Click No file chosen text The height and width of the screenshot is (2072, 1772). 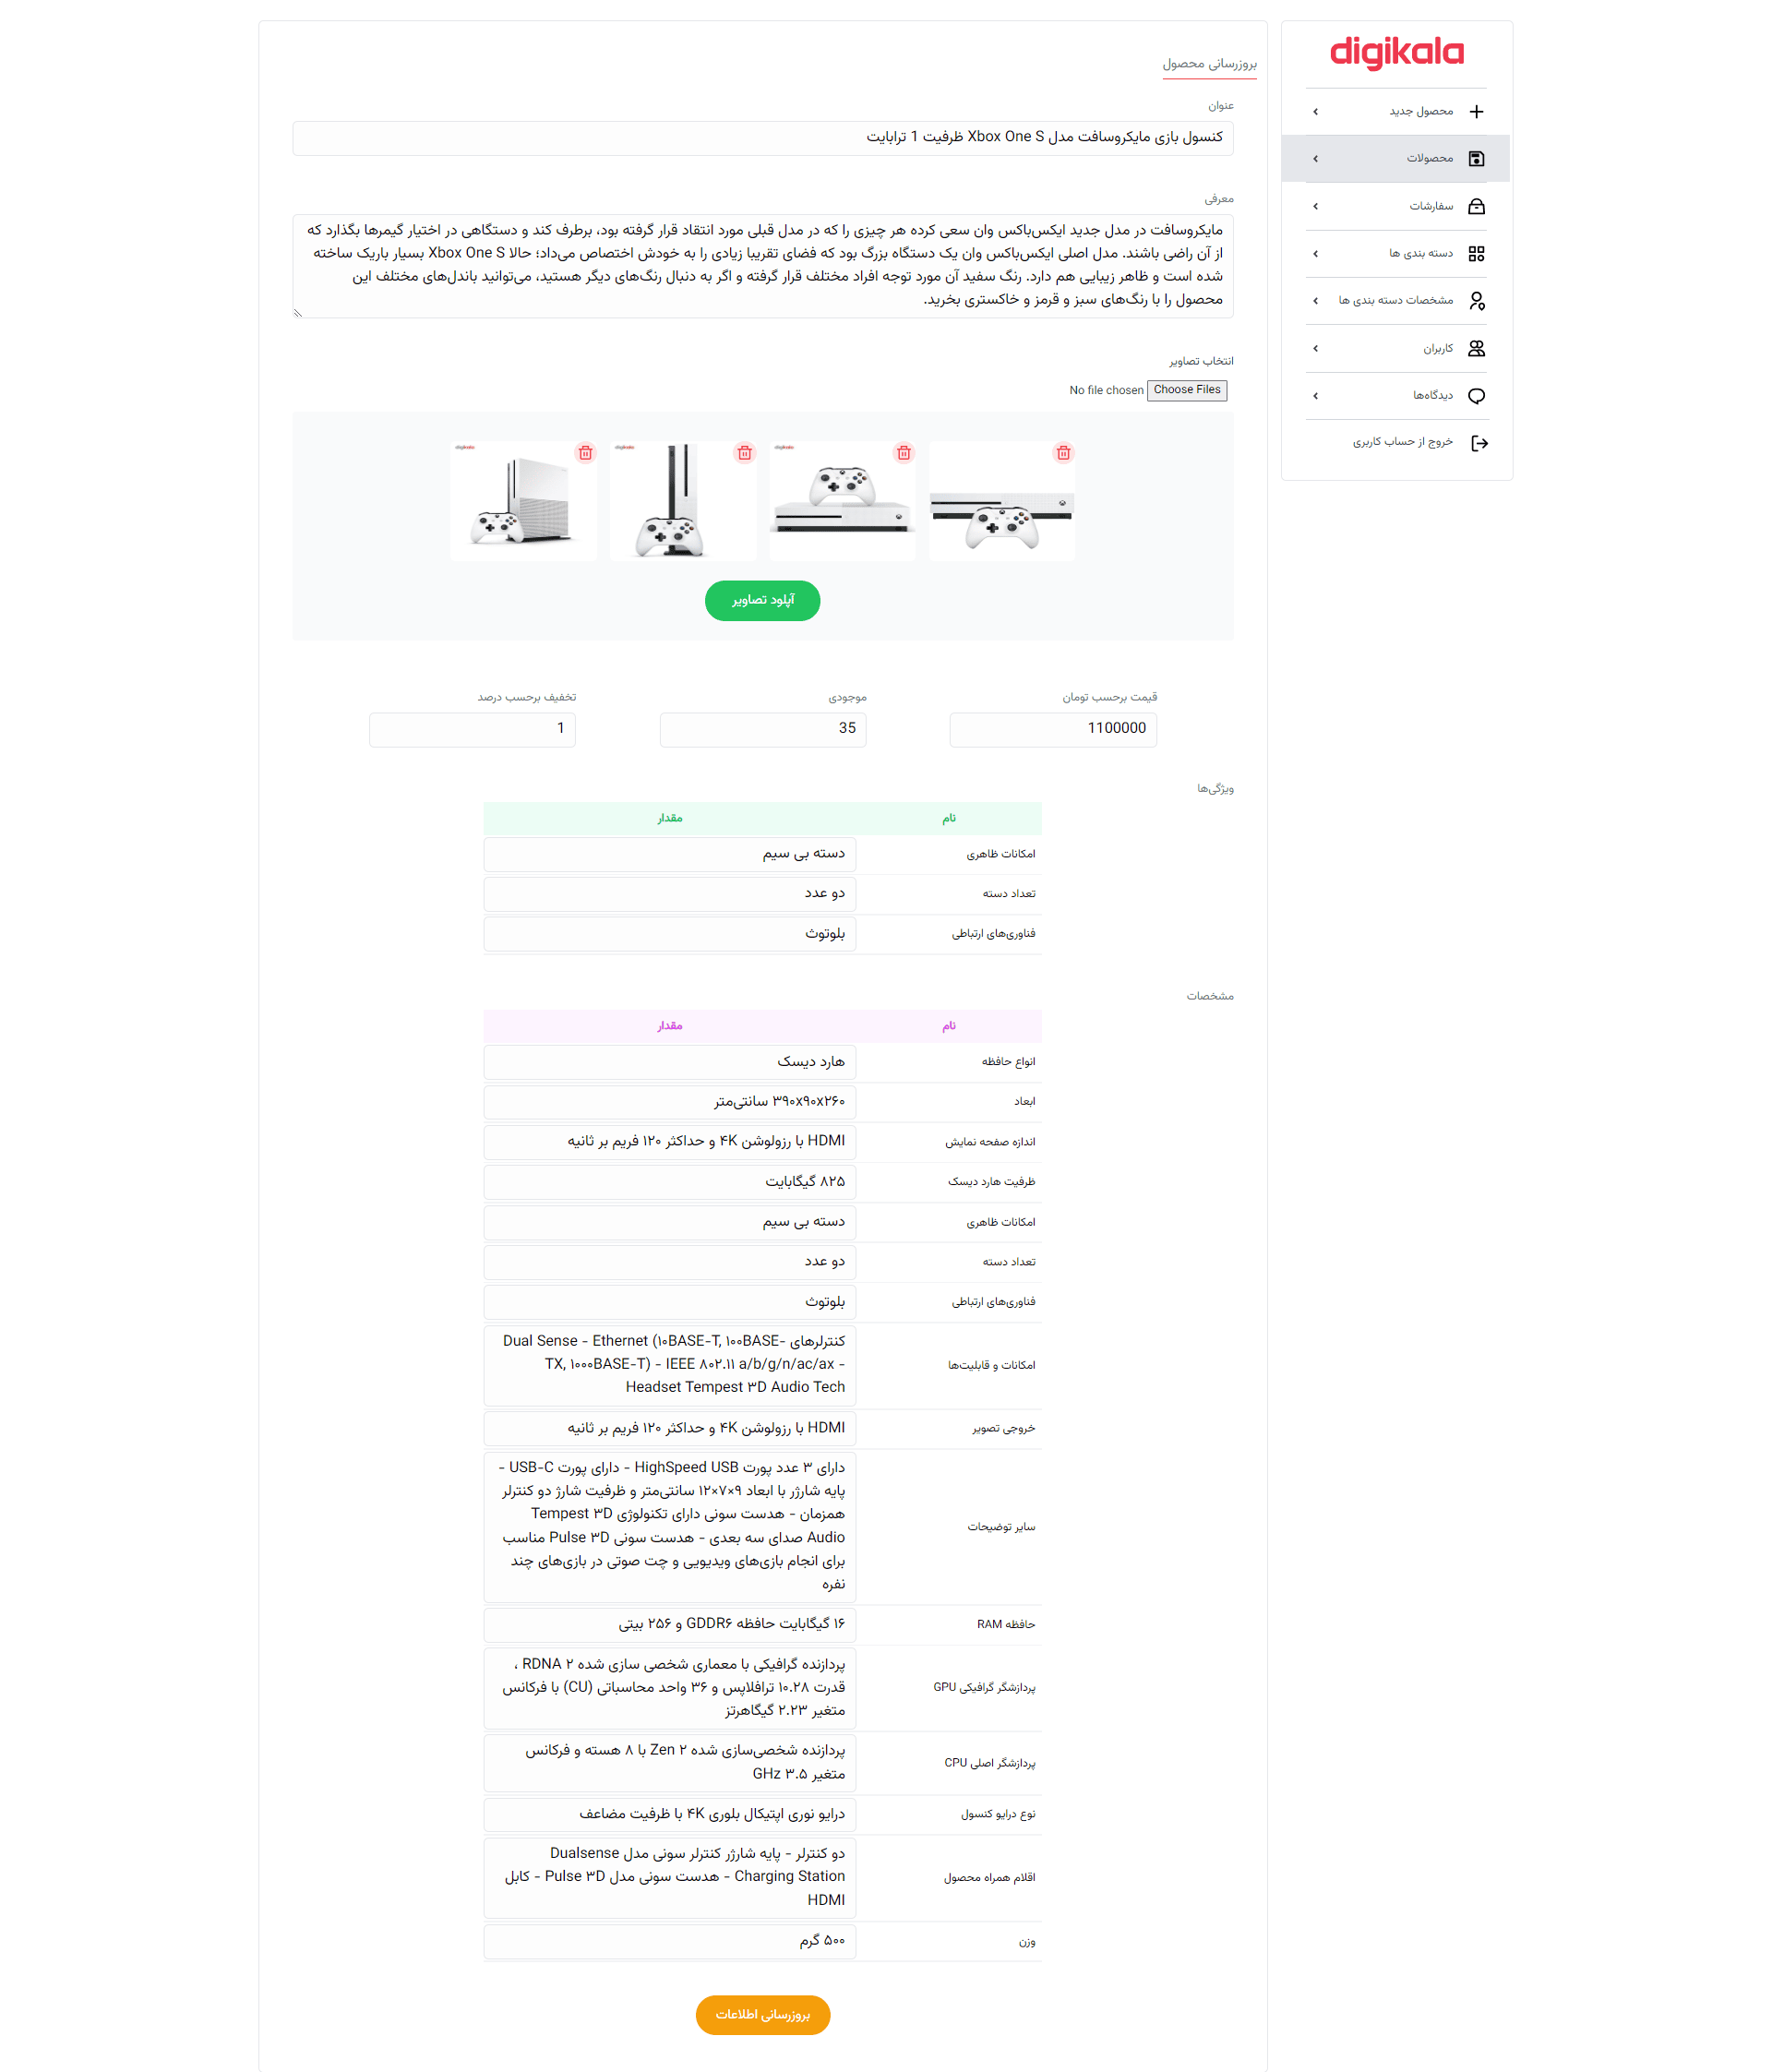1106,390
